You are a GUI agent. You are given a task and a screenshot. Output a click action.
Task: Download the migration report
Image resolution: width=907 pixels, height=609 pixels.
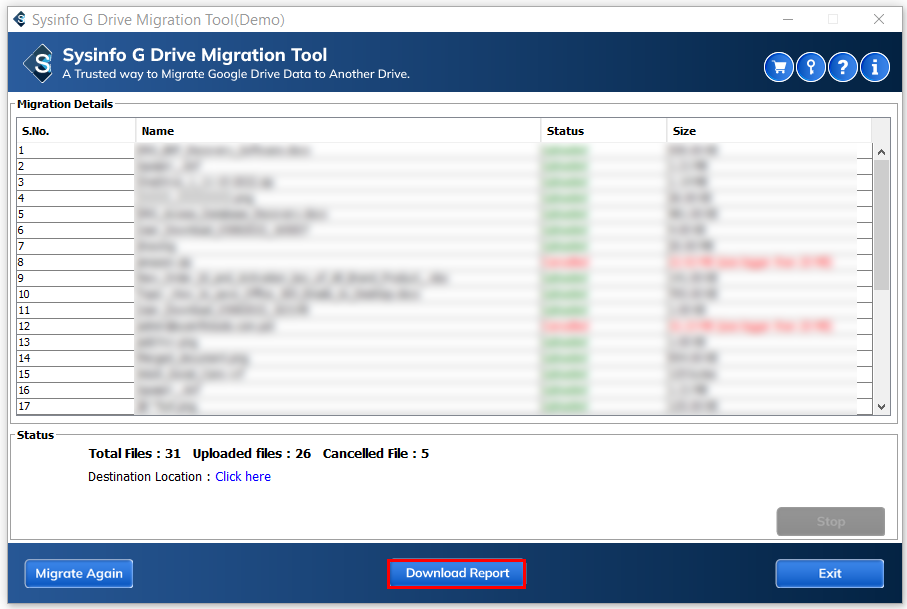pyautogui.click(x=457, y=573)
